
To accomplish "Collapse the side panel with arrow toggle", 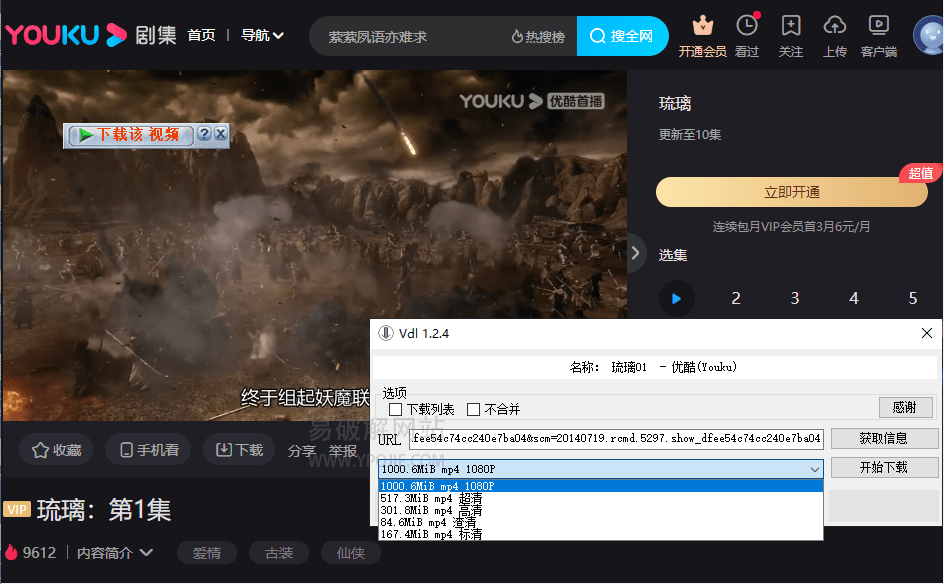I will (635, 253).
